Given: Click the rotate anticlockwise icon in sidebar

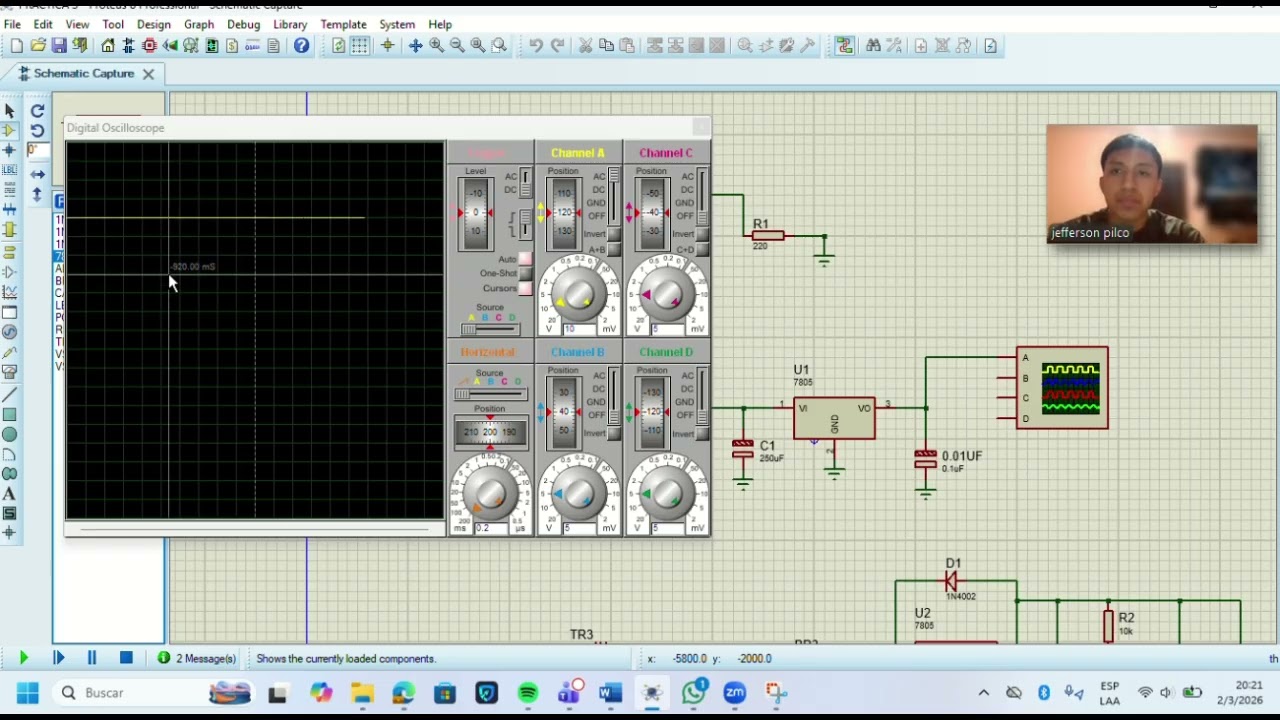Looking at the screenshot, I should [x=37, y=131].
